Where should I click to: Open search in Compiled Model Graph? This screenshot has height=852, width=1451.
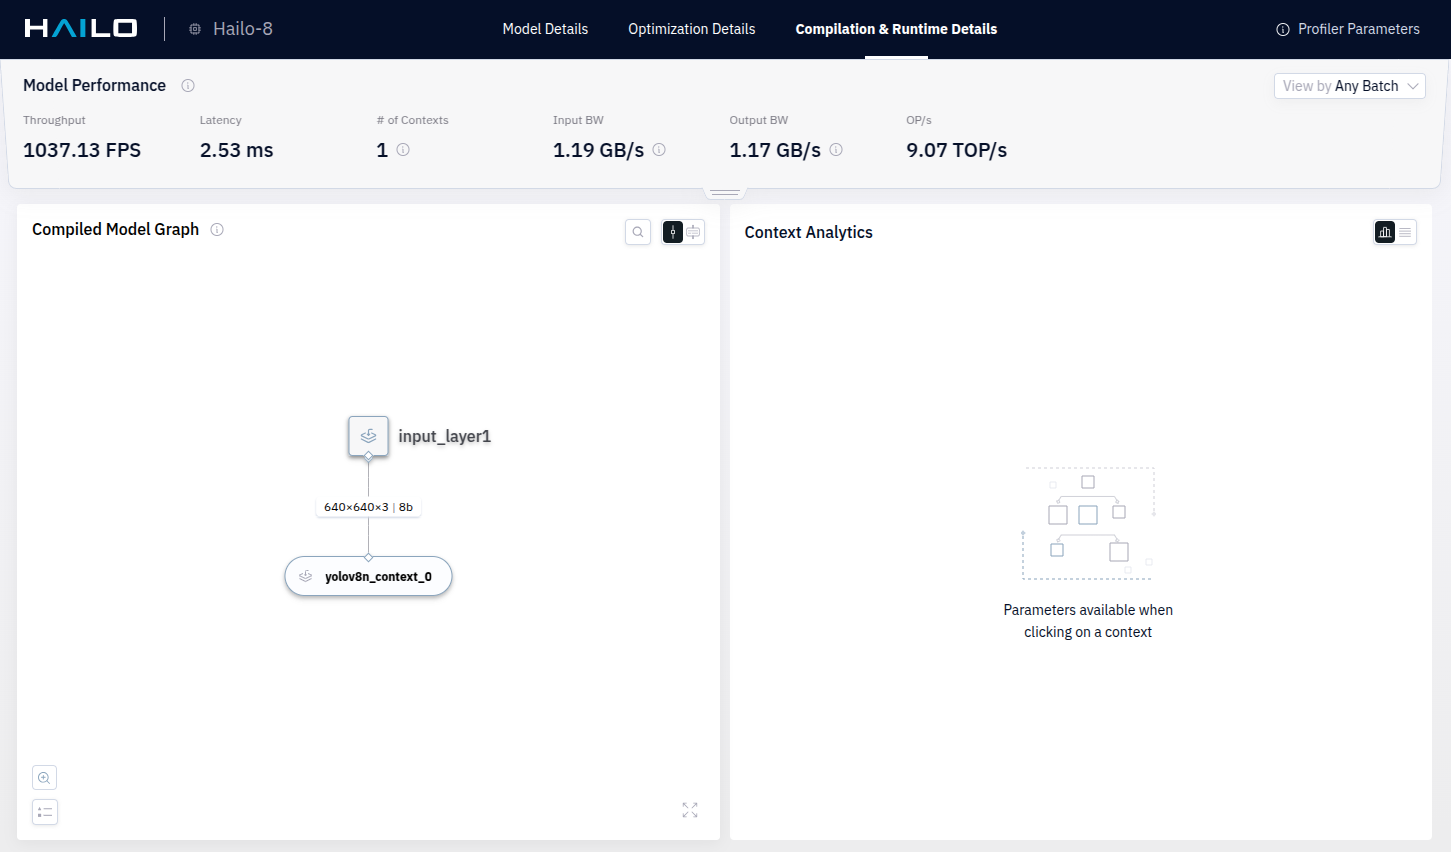[638, 232]
